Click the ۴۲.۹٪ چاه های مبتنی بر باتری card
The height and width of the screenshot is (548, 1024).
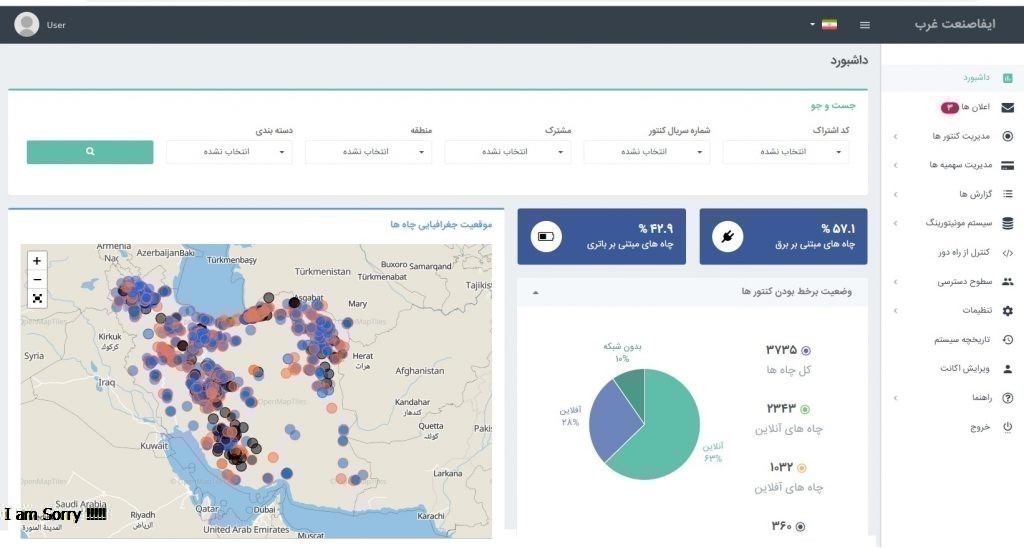pyautogui.click(x=601, y=236)
